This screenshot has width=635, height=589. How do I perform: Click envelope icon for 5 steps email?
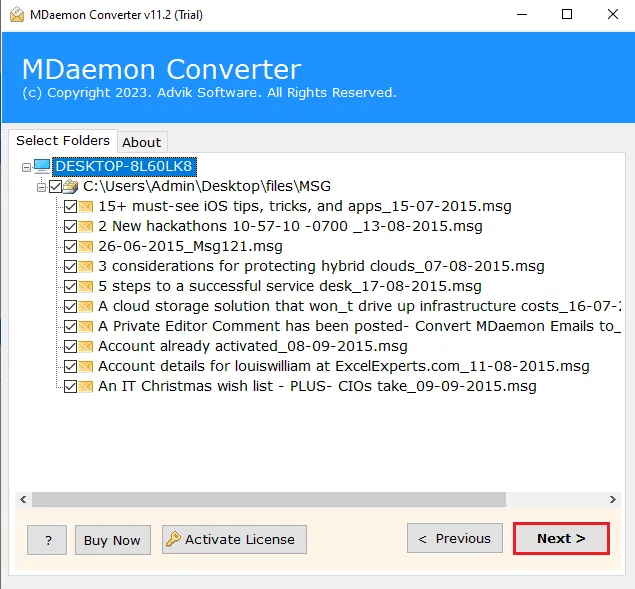(86, 286)
